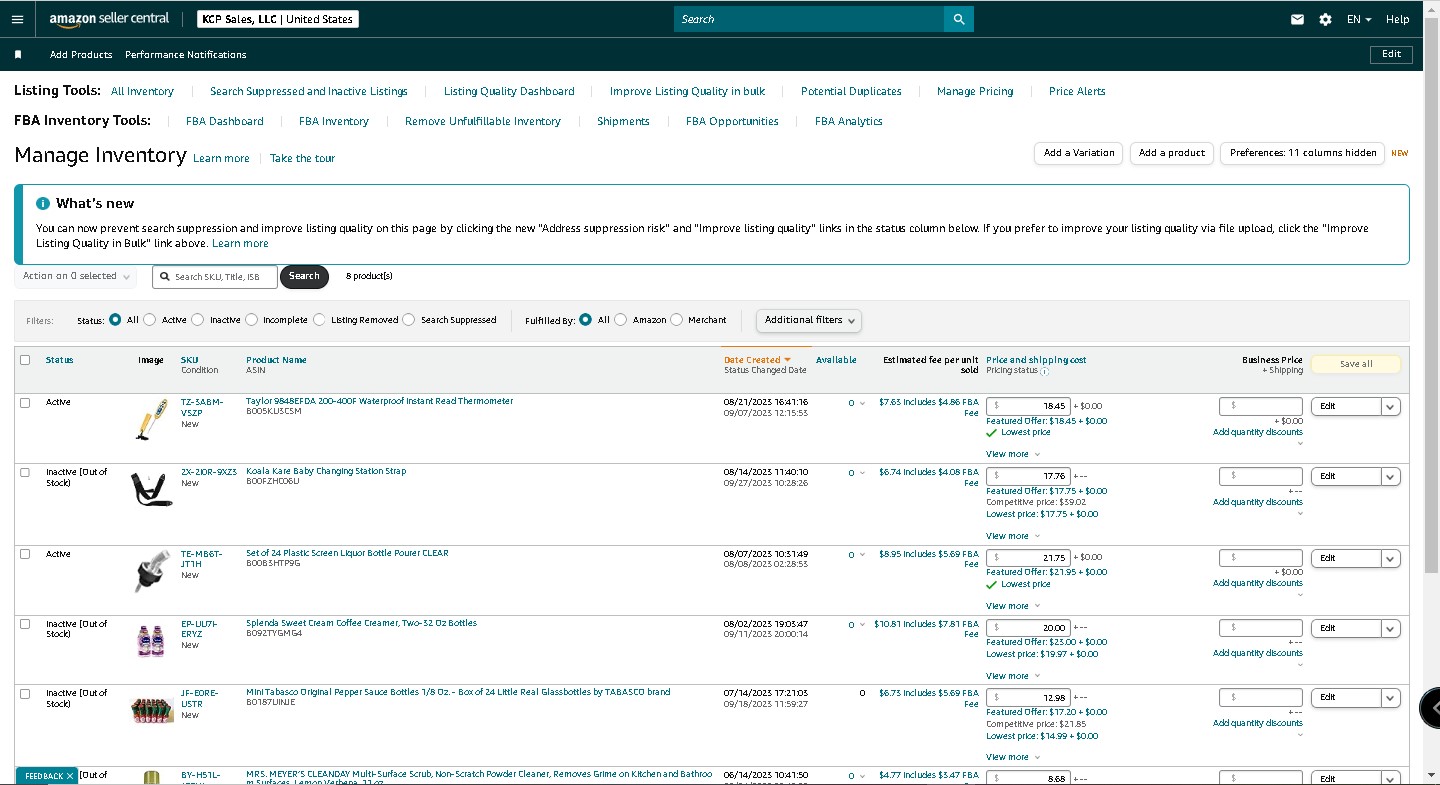Image resolution: width=1440 pixels, height=785 pixels.
Task: Open the liquor bottle pourer product image
Action: 151,571
